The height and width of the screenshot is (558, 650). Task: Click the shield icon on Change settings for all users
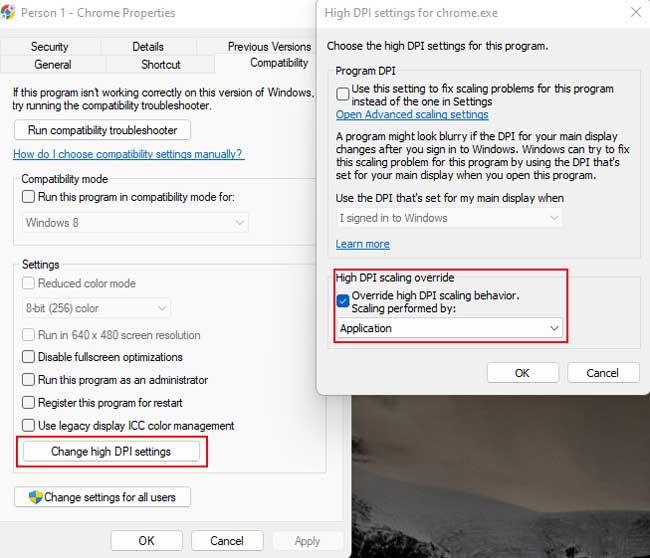[x=36, y=497]
